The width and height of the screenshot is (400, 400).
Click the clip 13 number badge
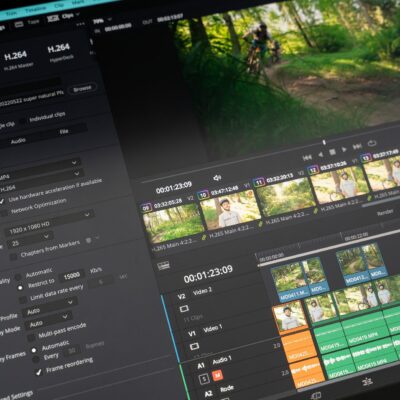click(x=366, y=158)
